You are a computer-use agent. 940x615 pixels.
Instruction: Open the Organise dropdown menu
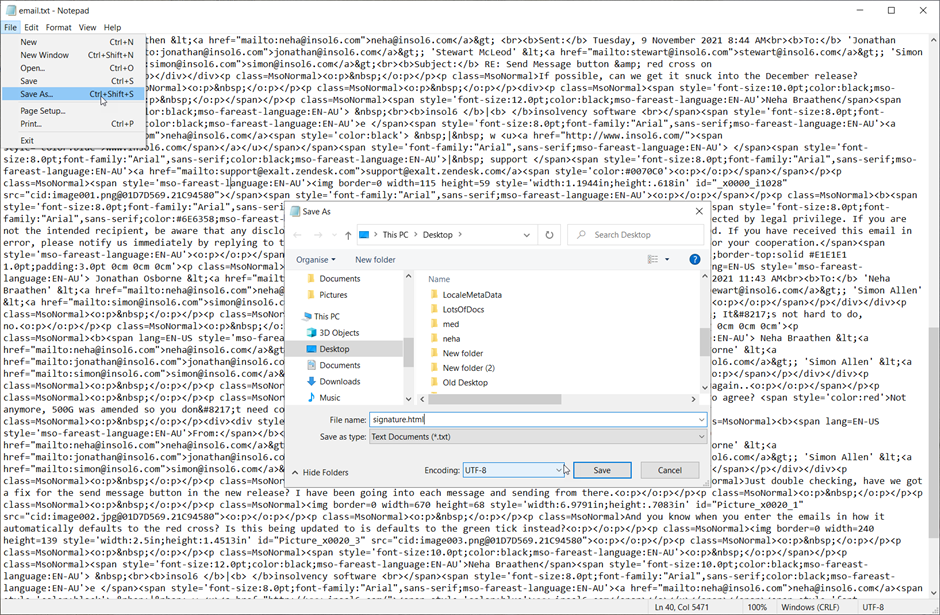click(x=318, y=259)
